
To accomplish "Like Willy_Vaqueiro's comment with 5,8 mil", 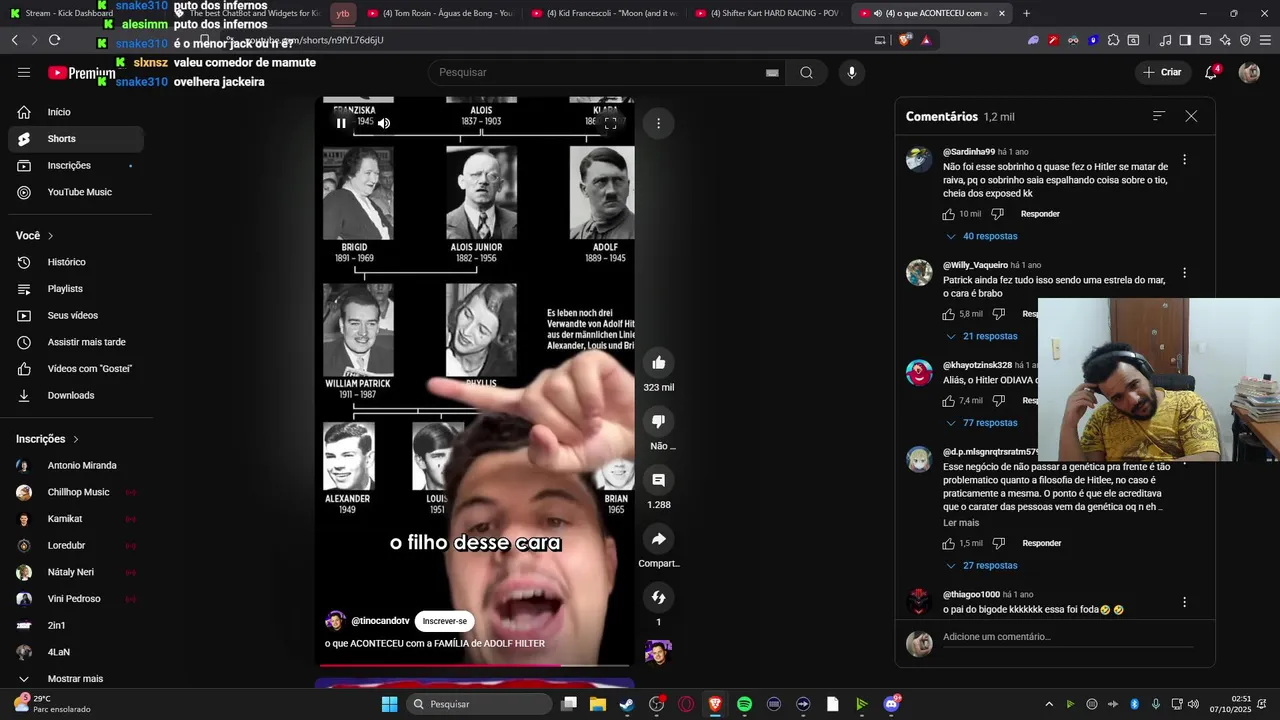I will point(949,314).
